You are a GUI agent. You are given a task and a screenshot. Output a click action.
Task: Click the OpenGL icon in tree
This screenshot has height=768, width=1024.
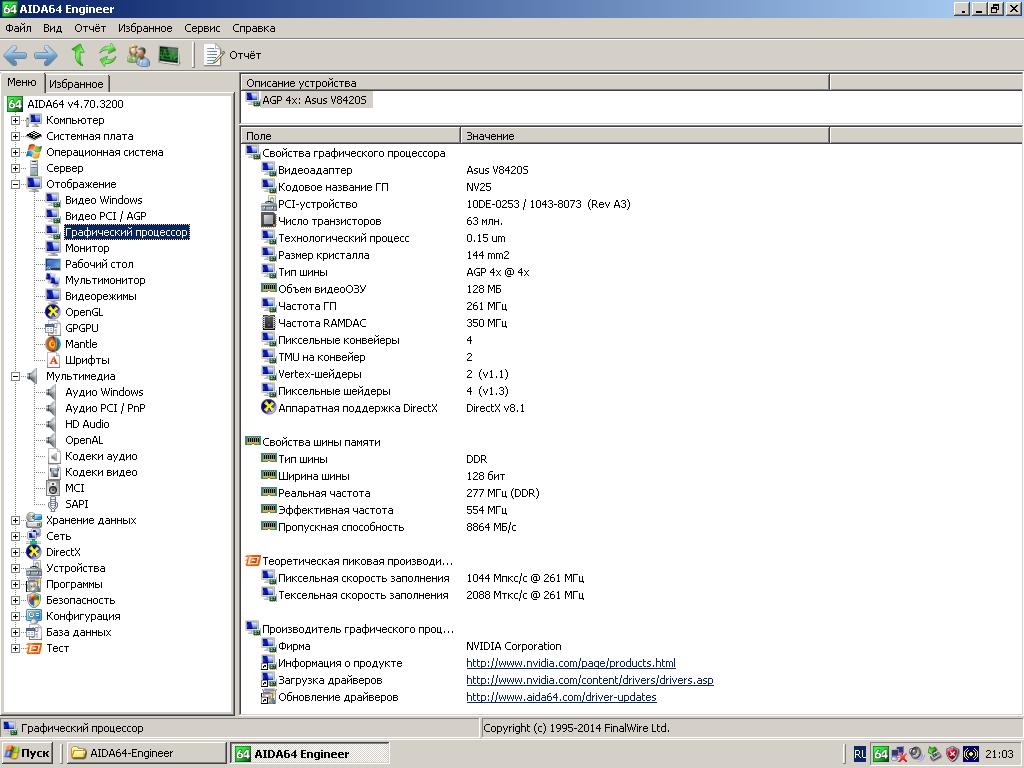(53, 312)
